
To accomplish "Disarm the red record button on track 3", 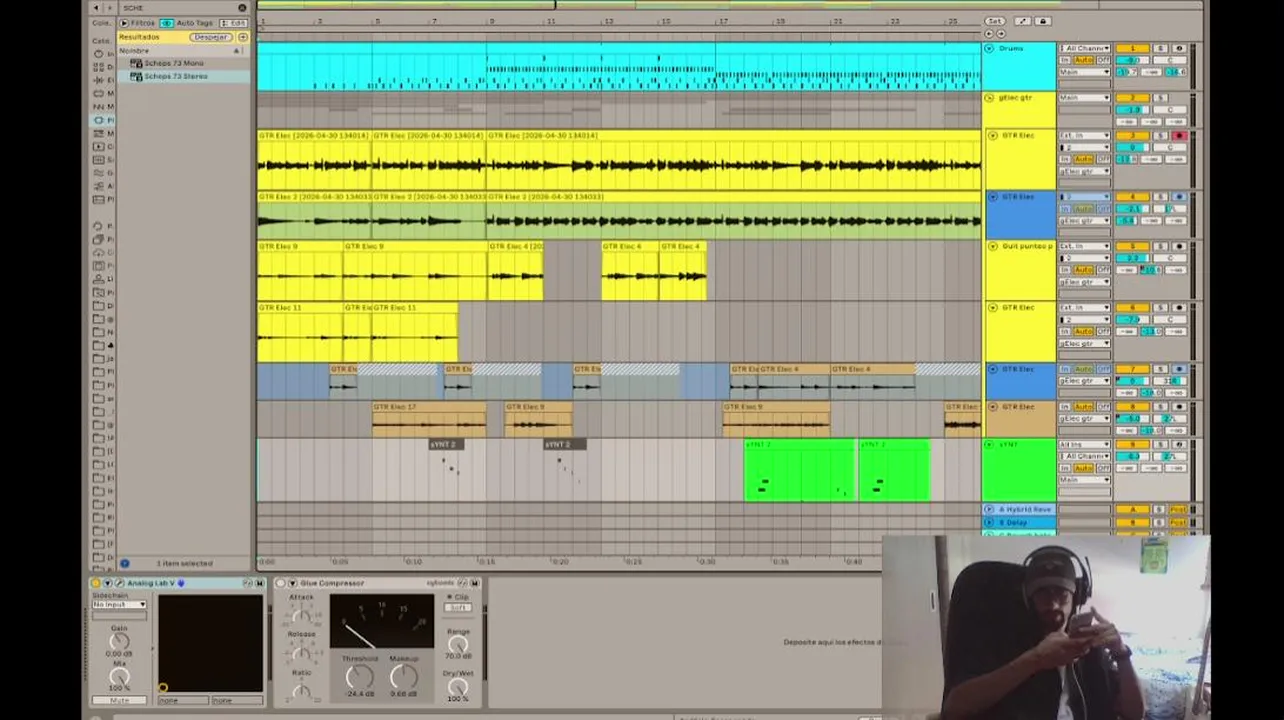I will pos(1179,135).
